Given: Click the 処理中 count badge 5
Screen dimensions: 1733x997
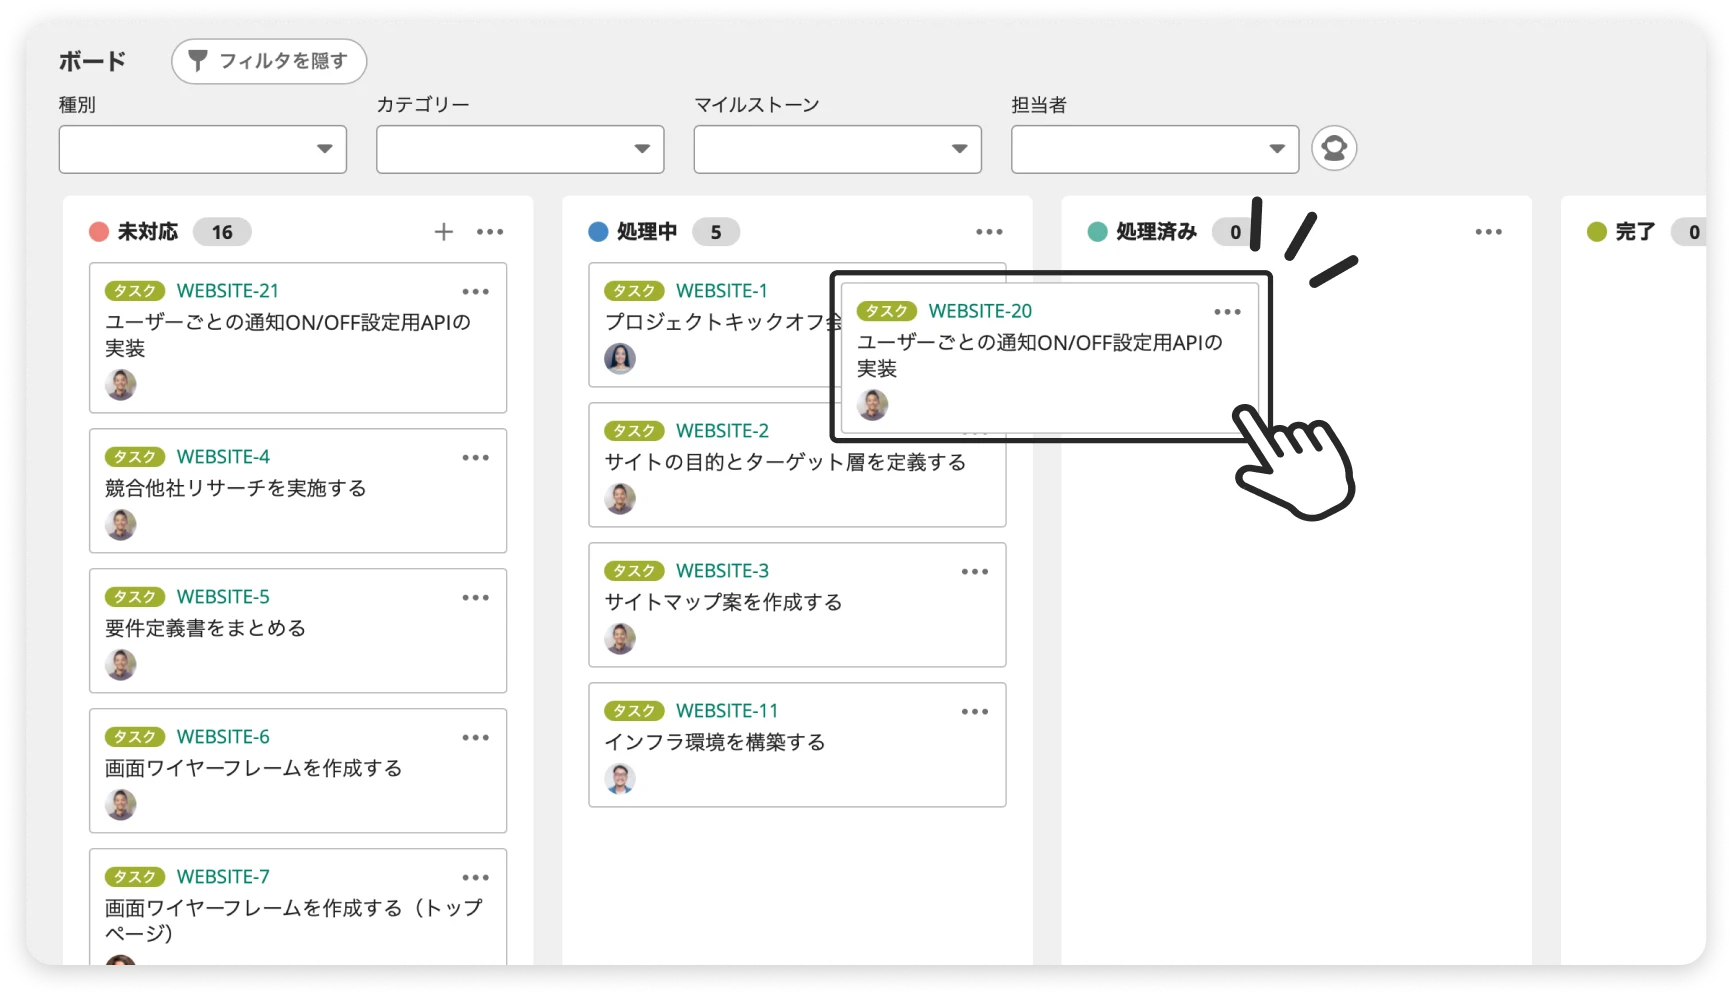Looking at the screenshot, I should click(x=716, y=232).
